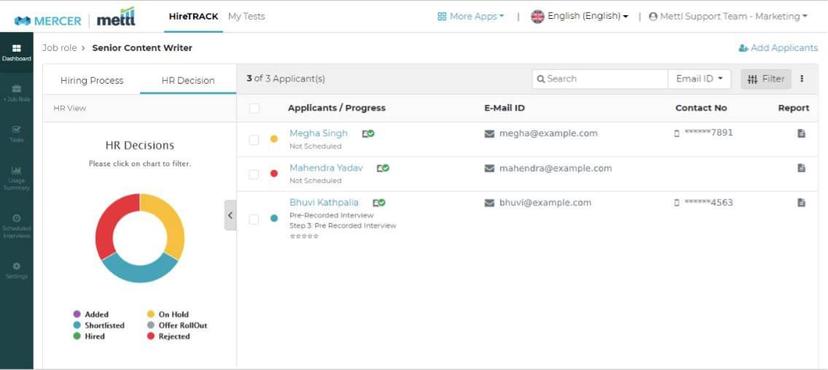Click the Filter button
This screenshot has height=370, width=828.
[766, 79]
